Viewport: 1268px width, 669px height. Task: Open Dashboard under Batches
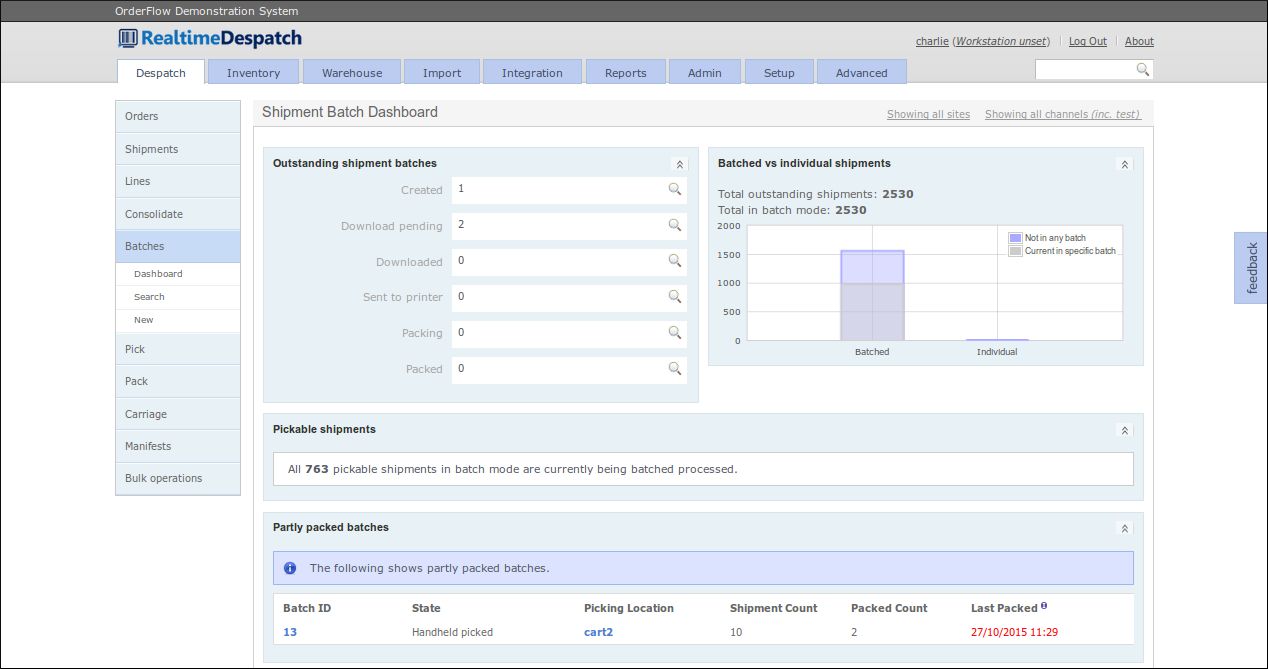(178, 274)
